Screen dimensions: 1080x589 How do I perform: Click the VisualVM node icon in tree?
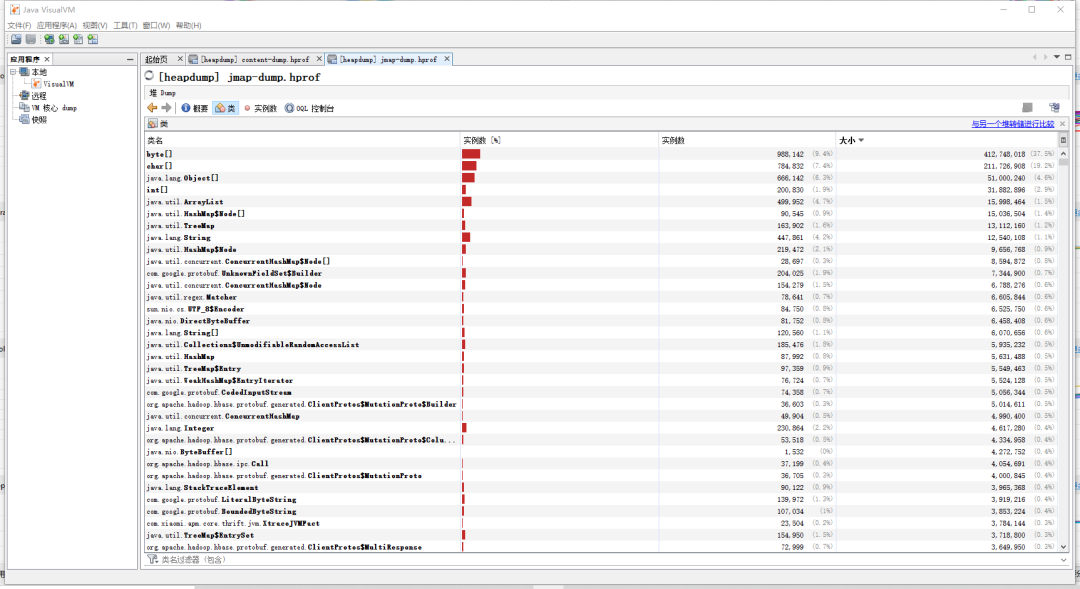(36, 84)
